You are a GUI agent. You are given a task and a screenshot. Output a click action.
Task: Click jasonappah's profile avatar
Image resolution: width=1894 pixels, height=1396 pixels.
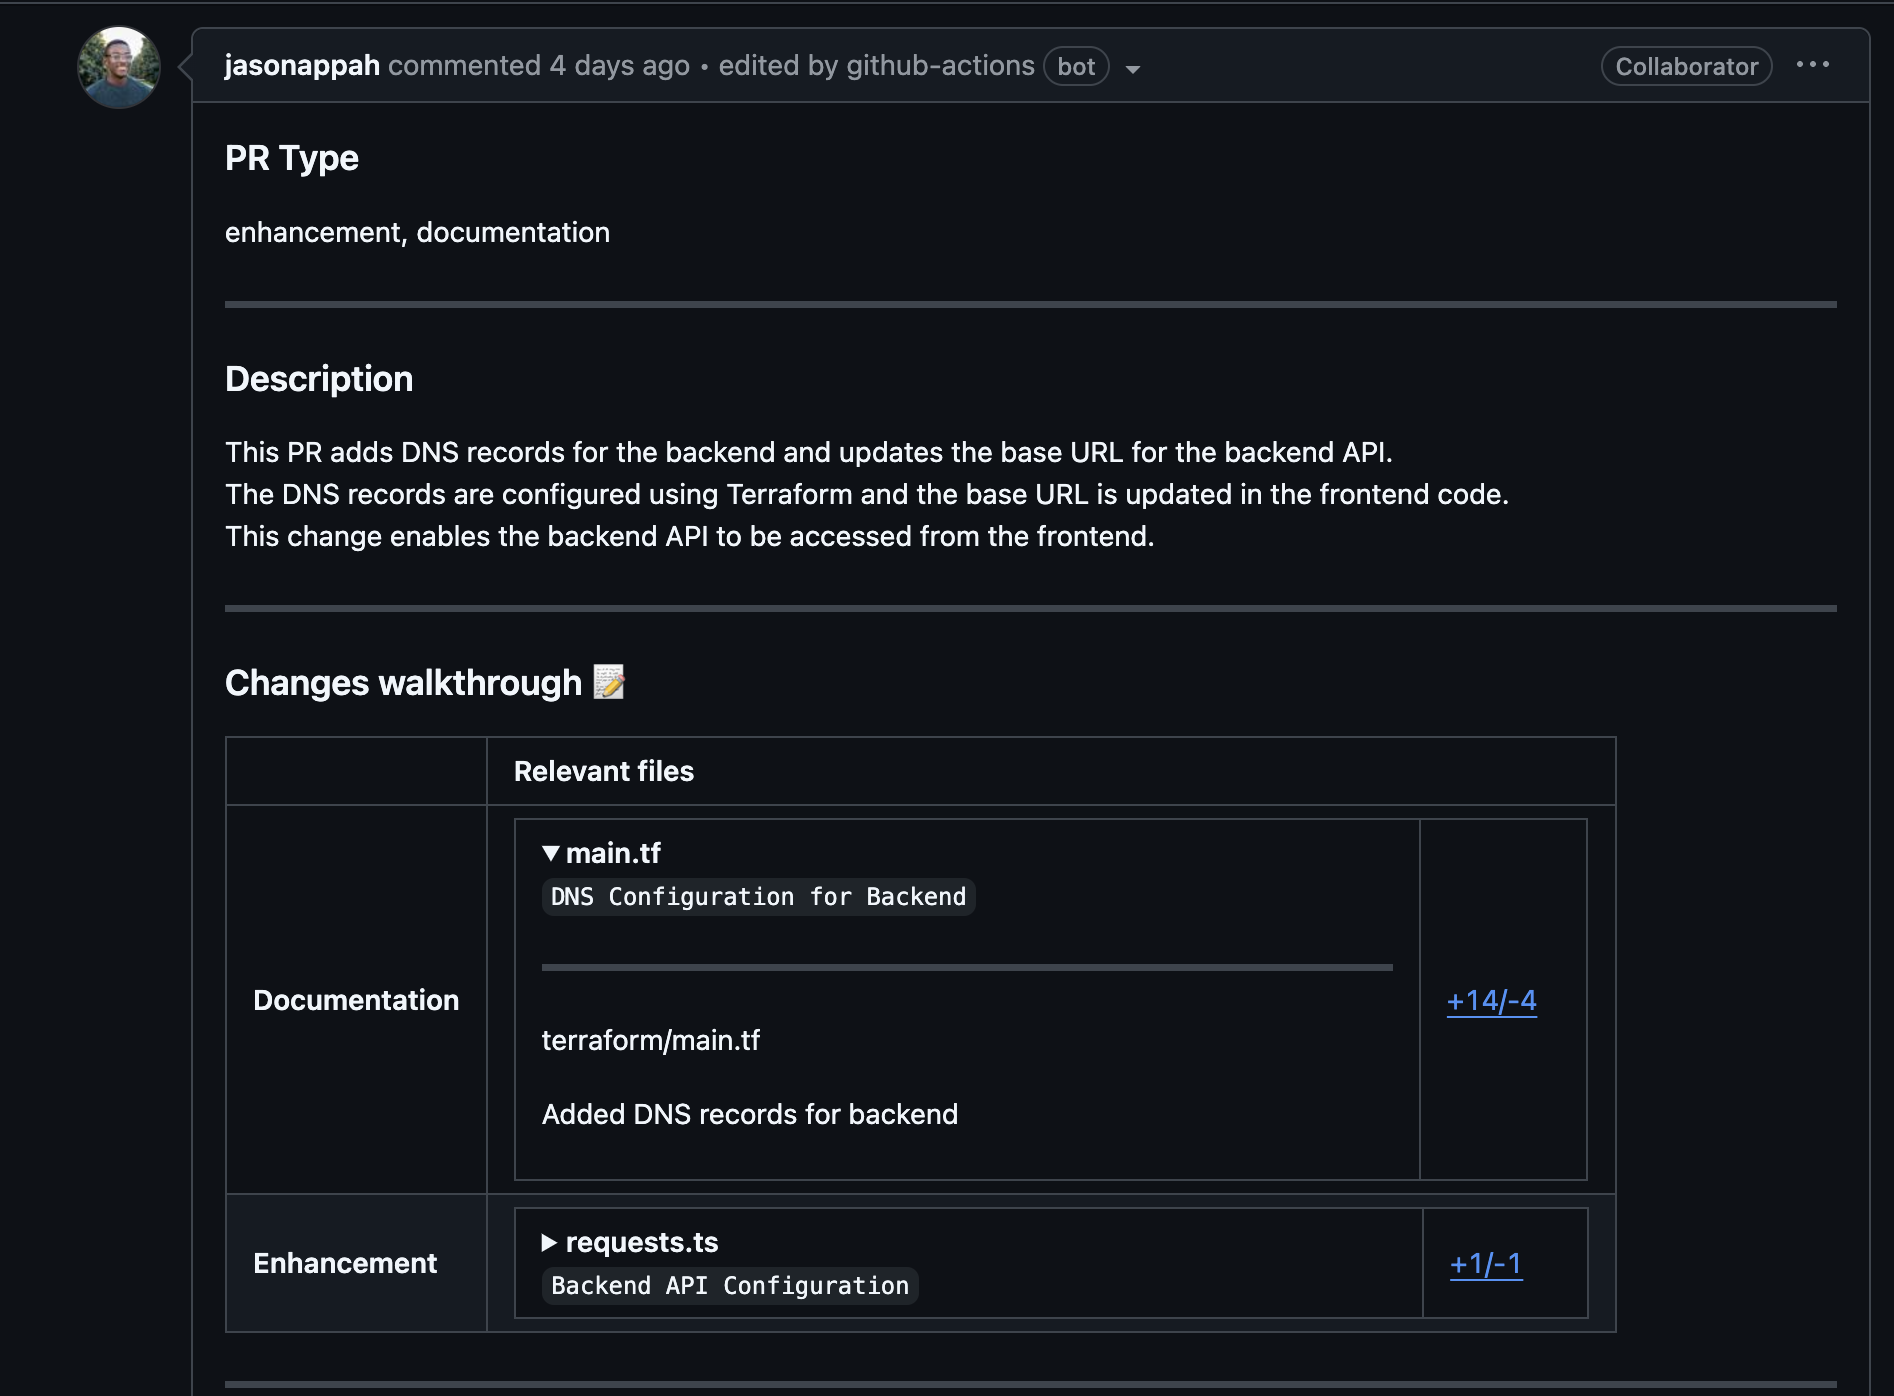pyautogui.click(x=119, y=68)
